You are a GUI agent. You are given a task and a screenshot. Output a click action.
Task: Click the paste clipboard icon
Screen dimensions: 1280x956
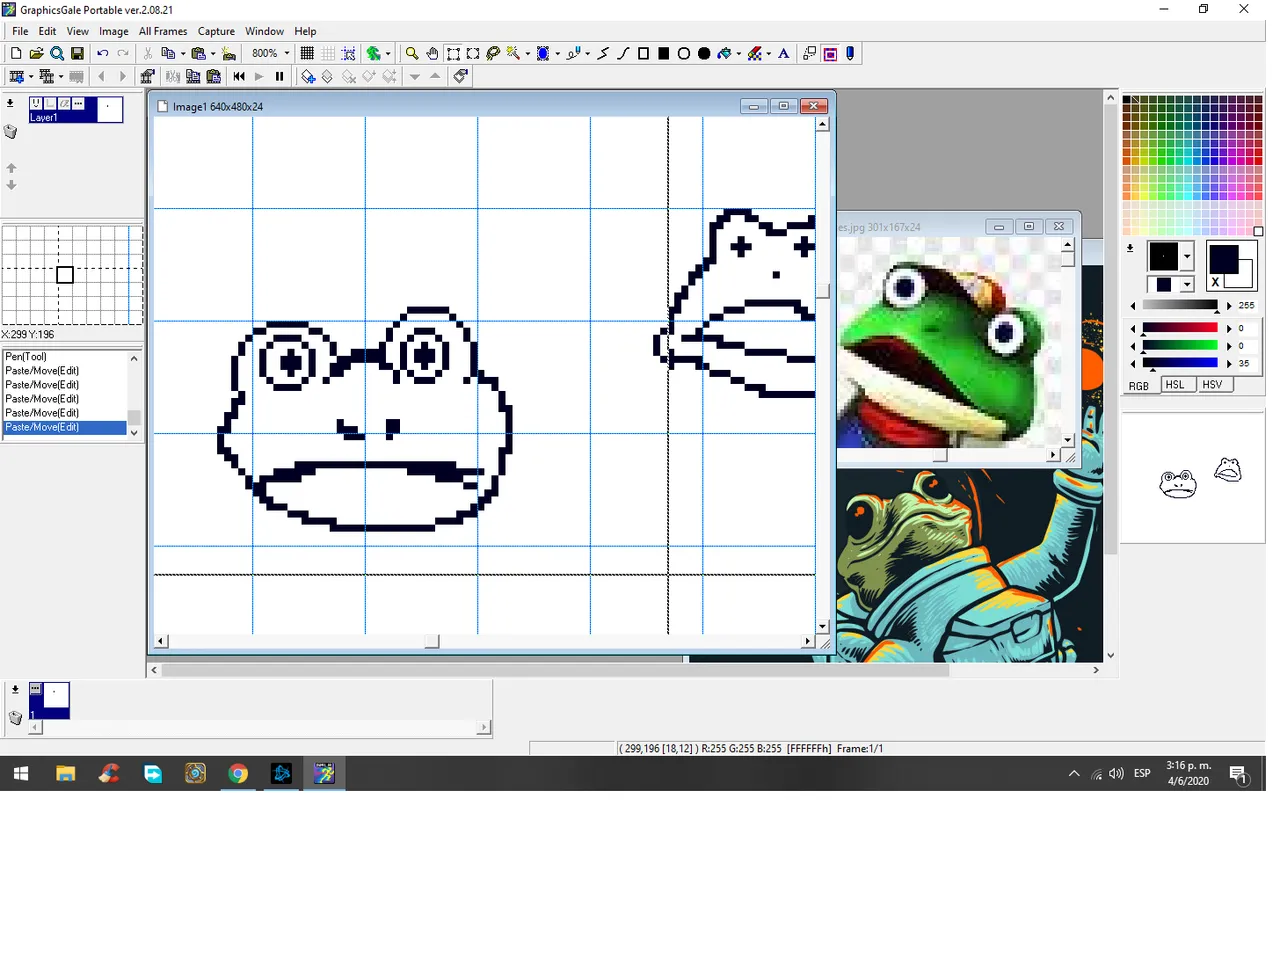tap(198, 54)
